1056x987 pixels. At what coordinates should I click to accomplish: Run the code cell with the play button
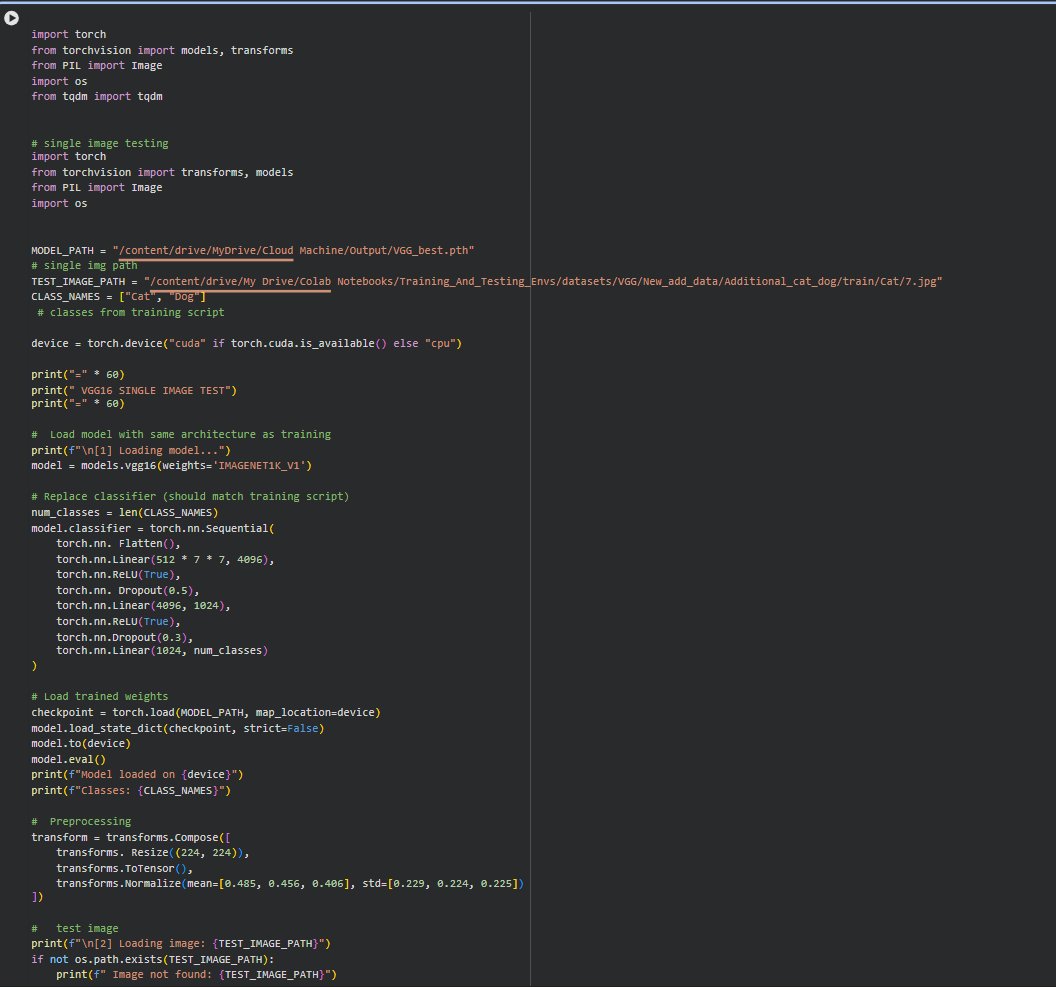point(11,18)
